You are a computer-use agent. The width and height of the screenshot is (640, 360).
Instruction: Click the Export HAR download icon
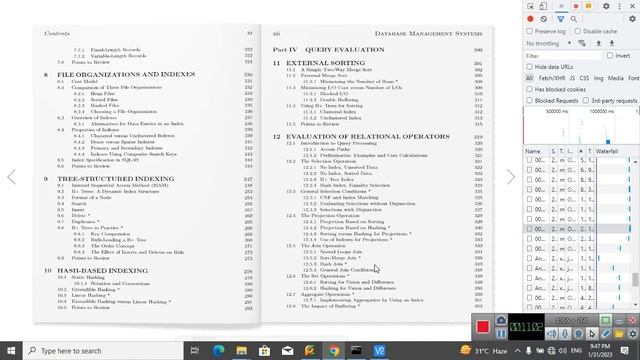click(612, 43)
